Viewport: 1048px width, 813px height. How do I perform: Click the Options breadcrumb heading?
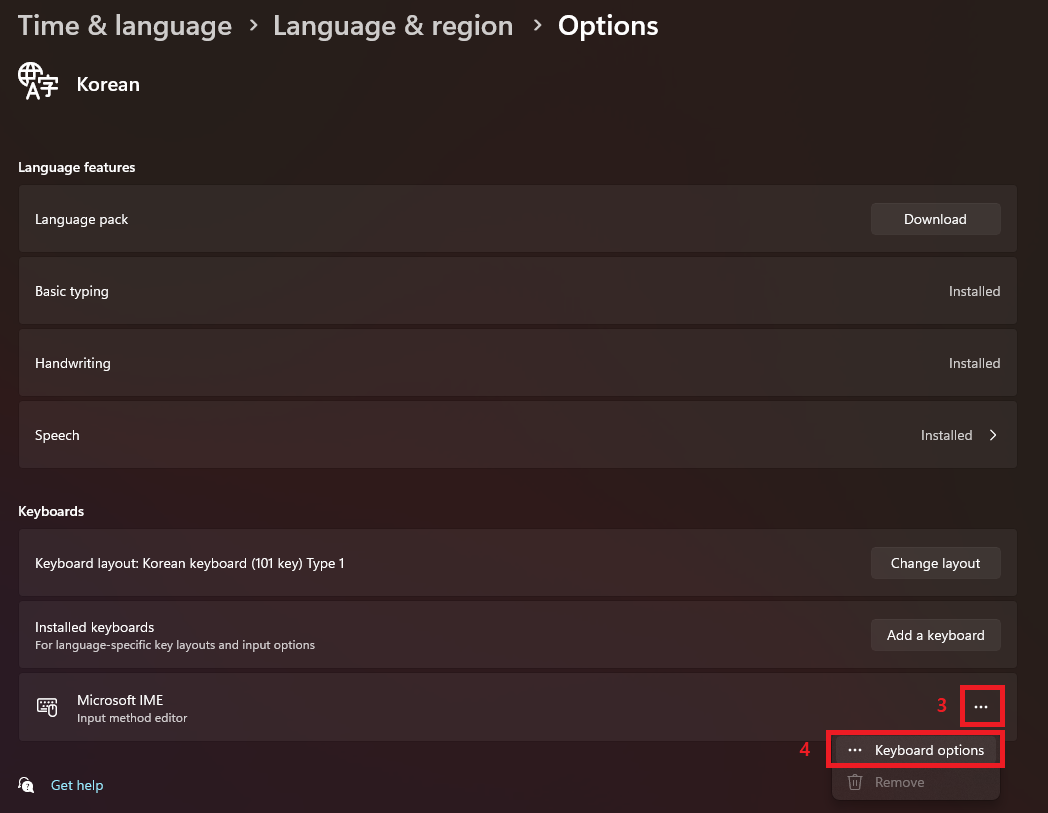coord(608,26)
